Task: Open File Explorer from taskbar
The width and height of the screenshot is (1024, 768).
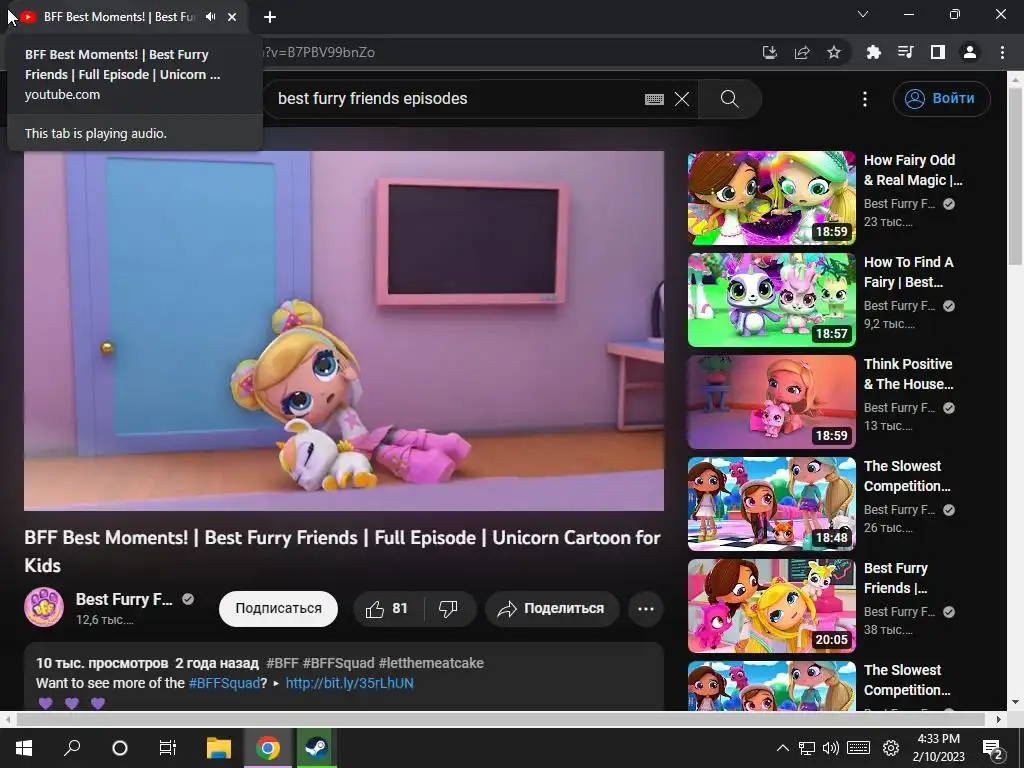Action: [219, 748]
